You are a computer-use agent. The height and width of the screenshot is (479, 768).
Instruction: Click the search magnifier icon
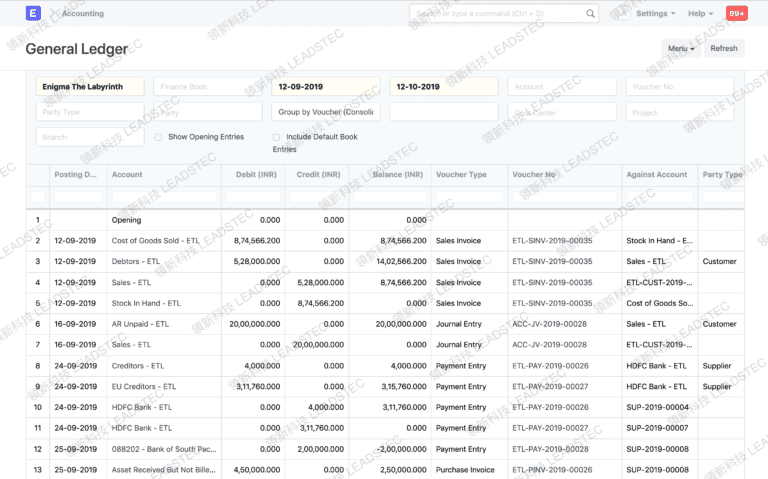590,14
